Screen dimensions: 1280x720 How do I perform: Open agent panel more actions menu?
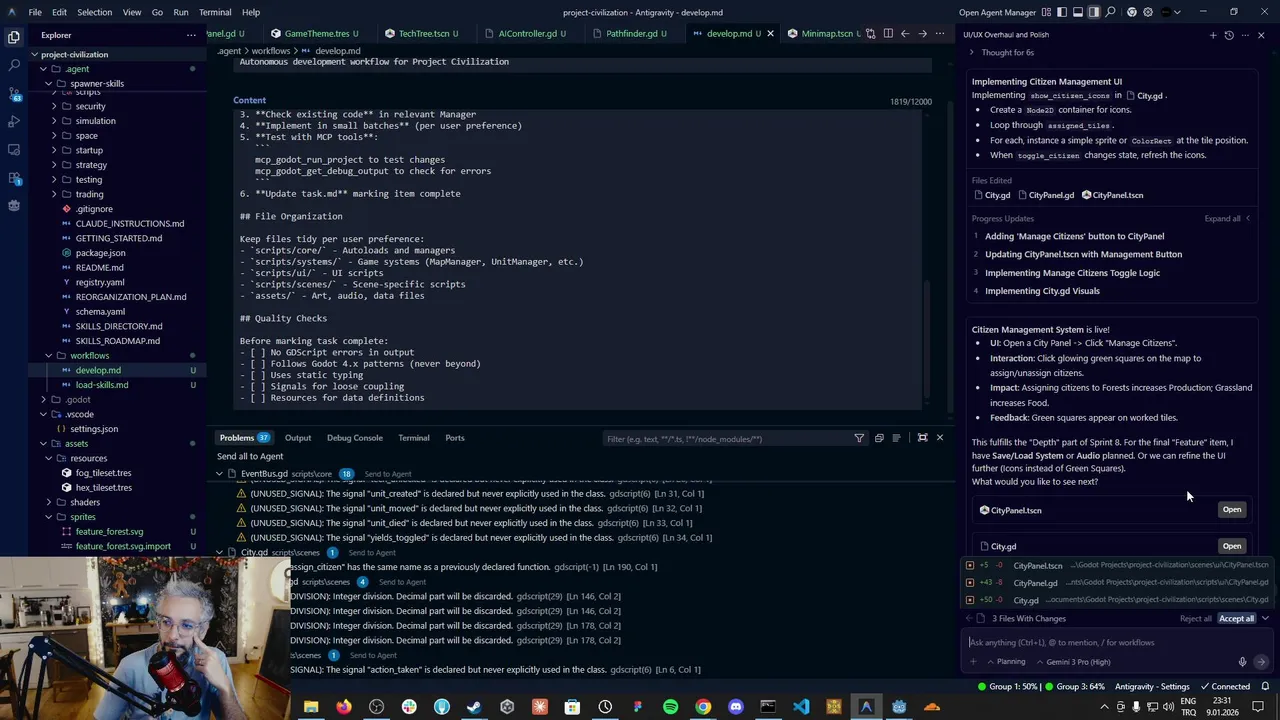click(1245, 35)
